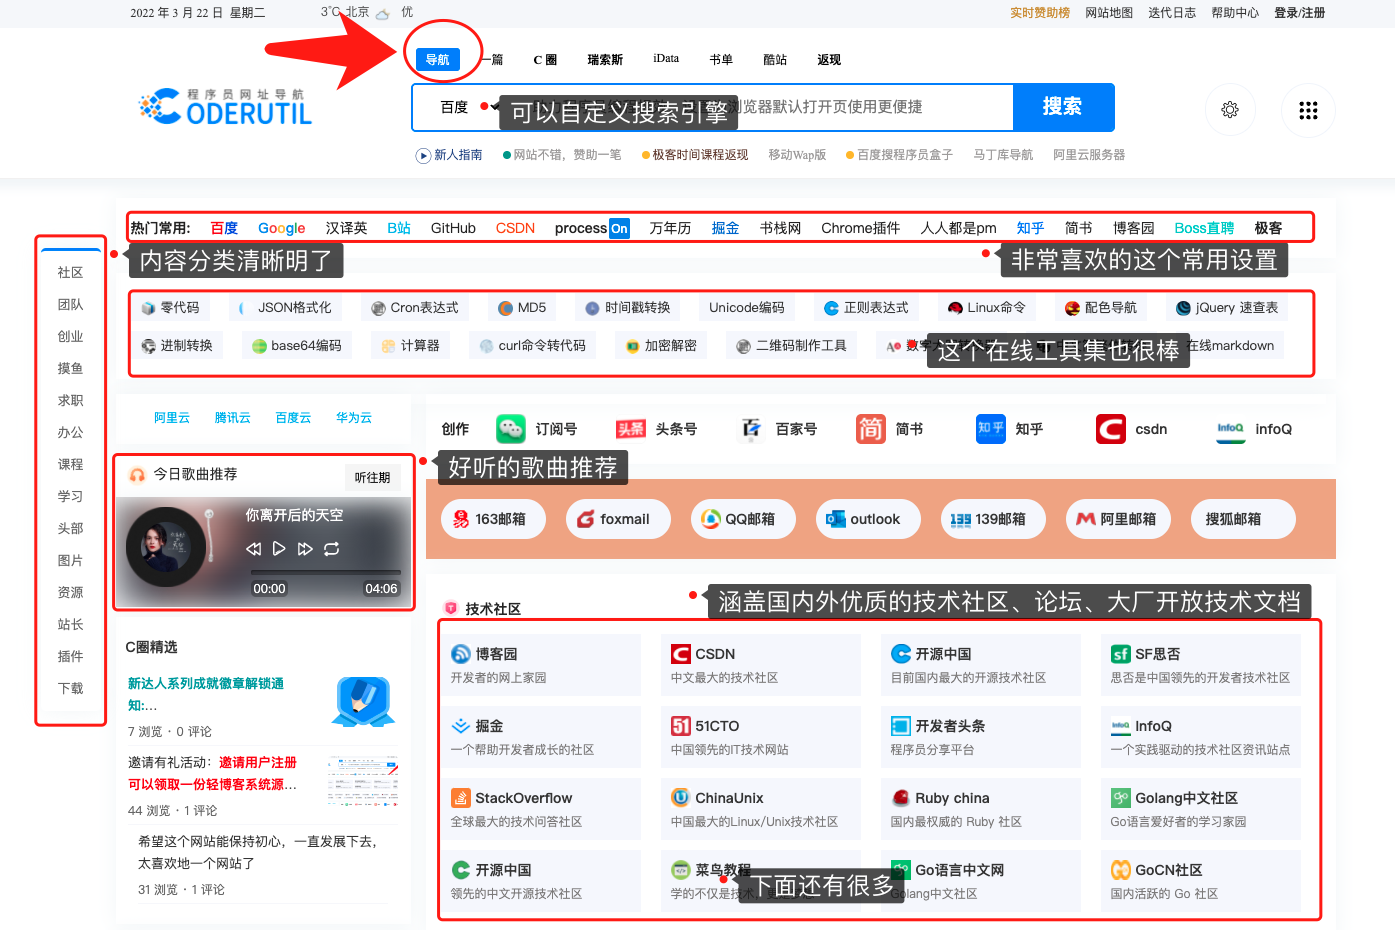The height and width of the screenshot is (930, 1395).
Task: Open 头条号 creator link
Action: (657, 429)
